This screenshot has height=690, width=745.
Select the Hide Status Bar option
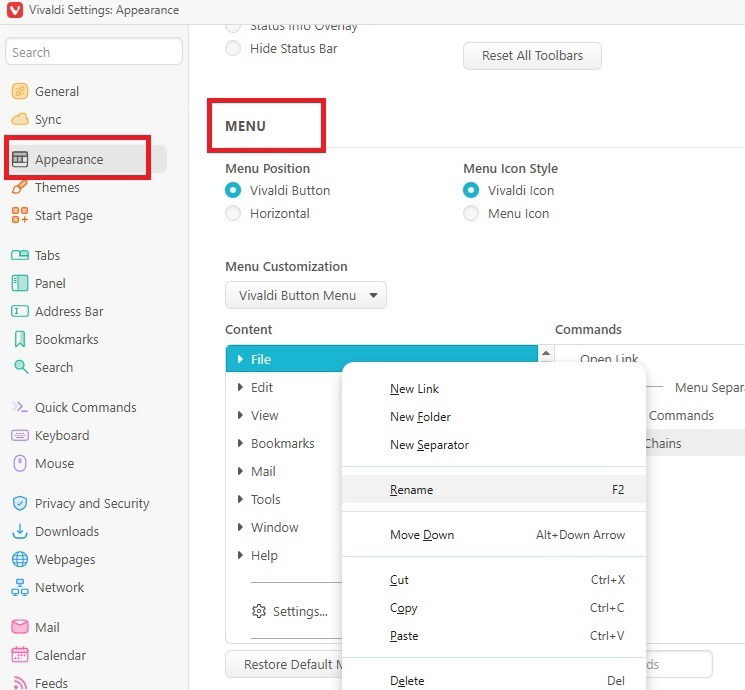click(233, 48)
